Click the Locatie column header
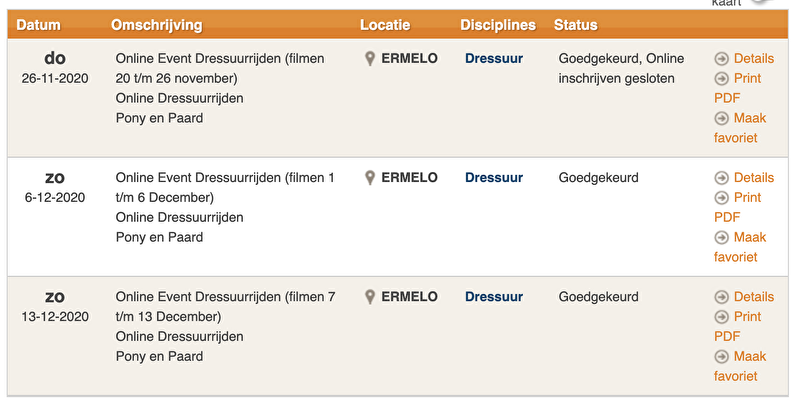The height and width of the screenshot is (406, 800). coord(385,25)
